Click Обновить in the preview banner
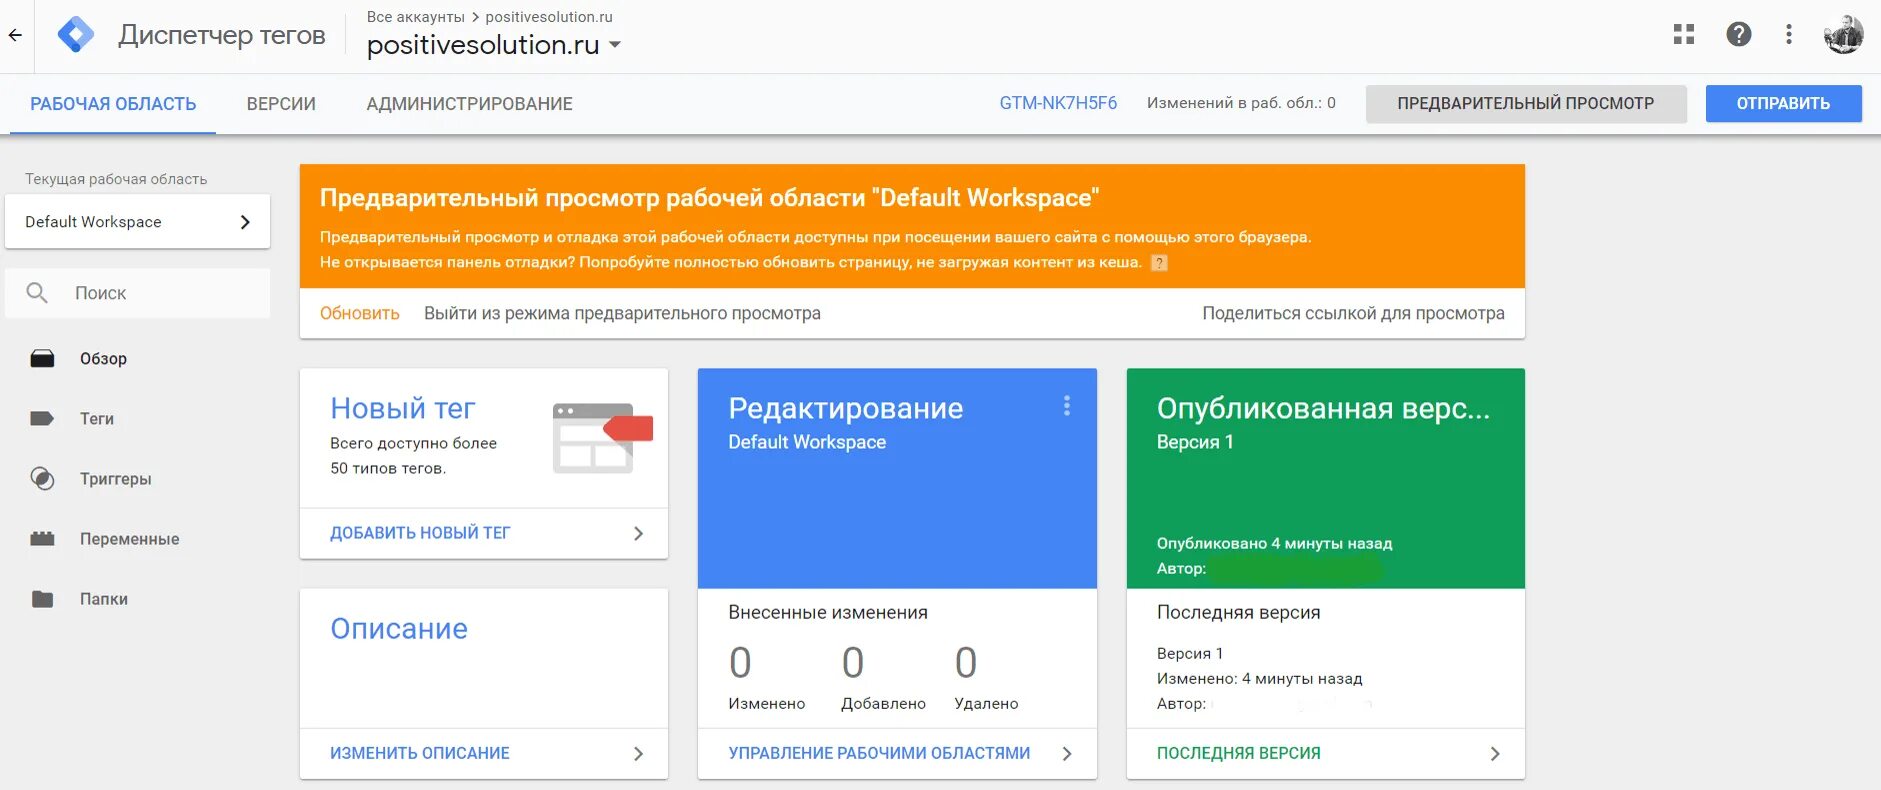The image size is (1881, 790). pos(360,313)
